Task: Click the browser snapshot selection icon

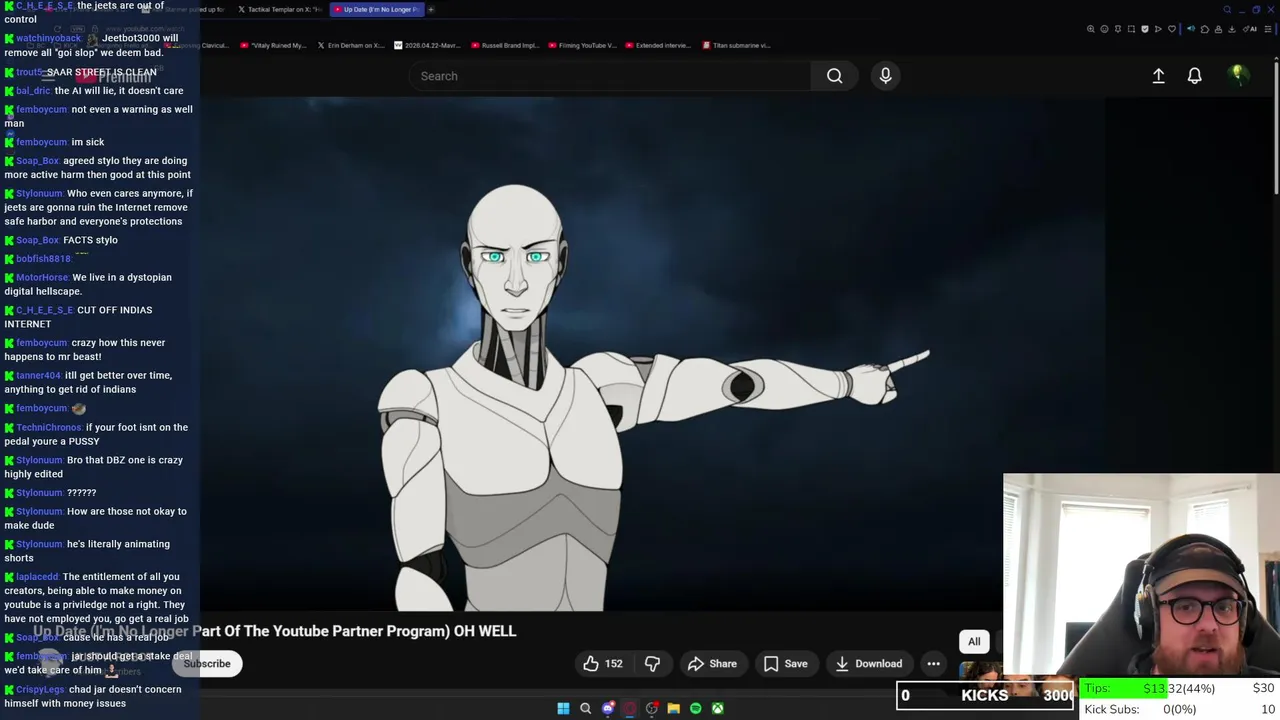Action: (1131, 29)
